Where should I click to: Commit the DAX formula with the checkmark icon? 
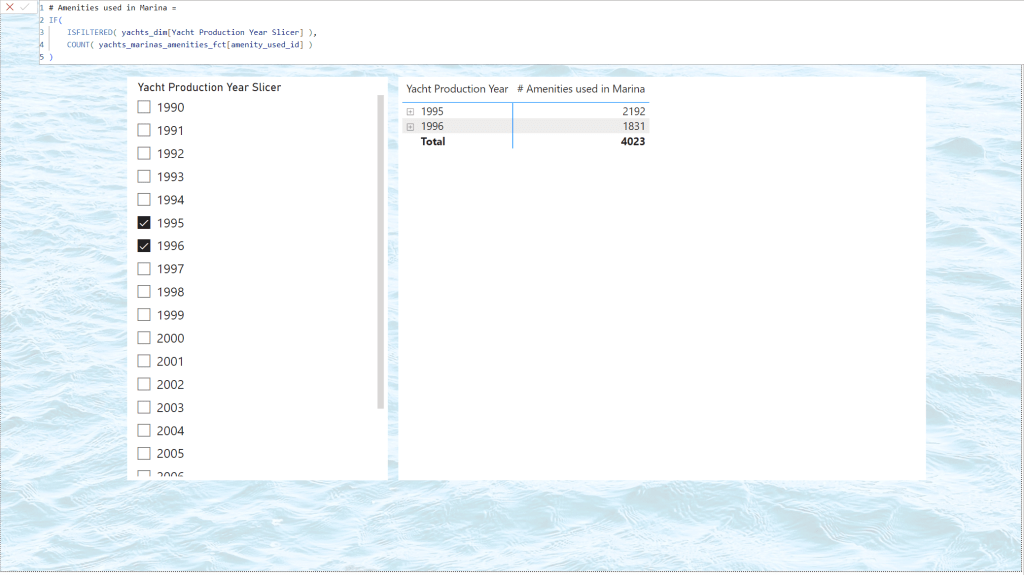point(25,7)
